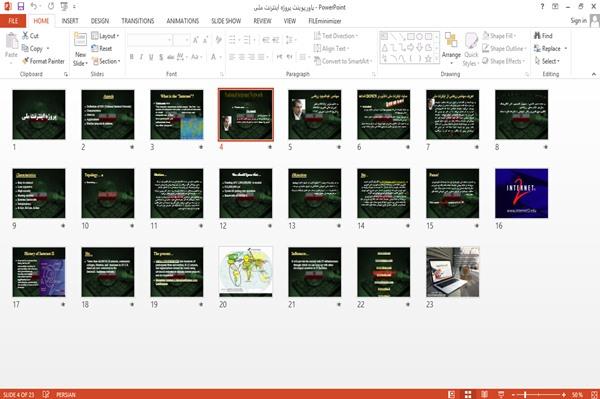Image resolution: width=600 pixels, height=399 pixels.
Task: Toggle justify text alignment button
Action: [x=261, y=57]
